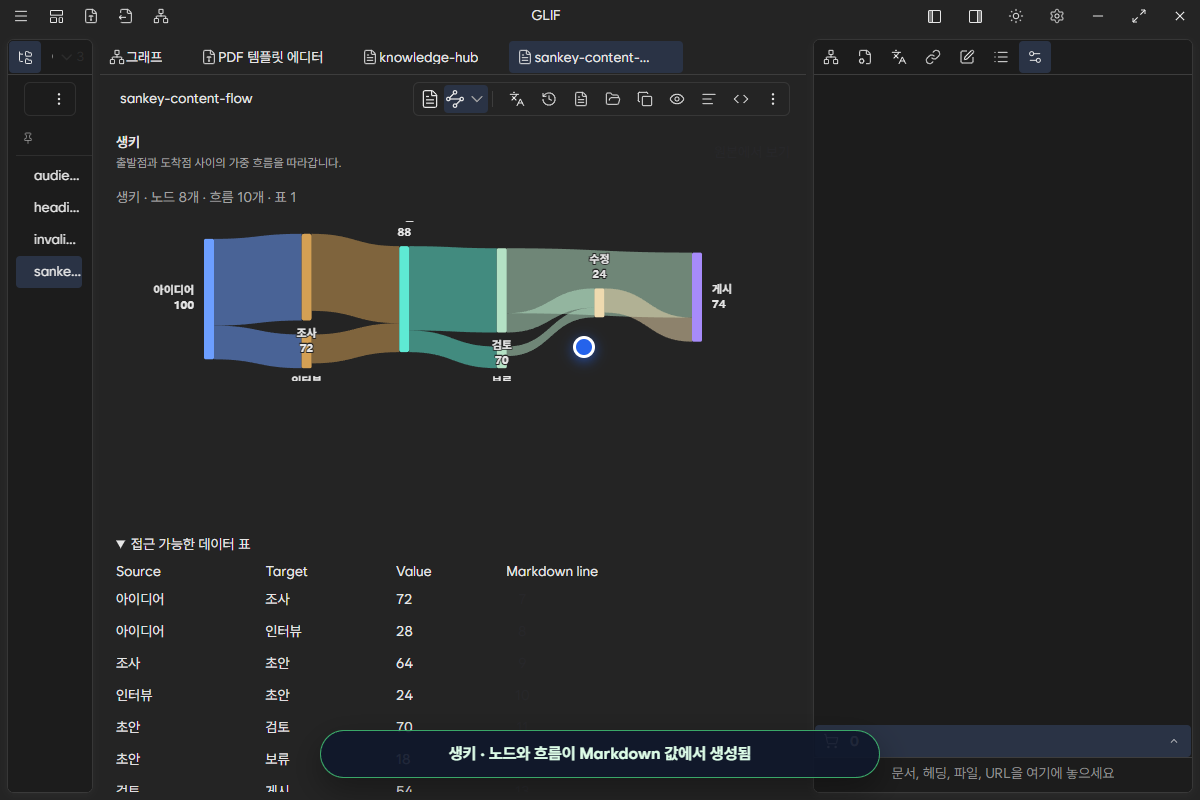Click the 인터뷰 target cell in second row
The width and height of the screenshot is (1200, 800).
(284, 631)
